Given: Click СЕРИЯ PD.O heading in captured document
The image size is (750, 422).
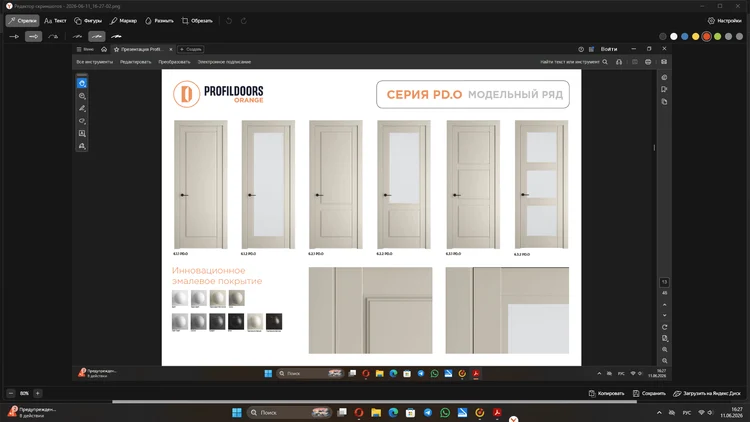Looking at the screenshot, I should coord(424,95).
